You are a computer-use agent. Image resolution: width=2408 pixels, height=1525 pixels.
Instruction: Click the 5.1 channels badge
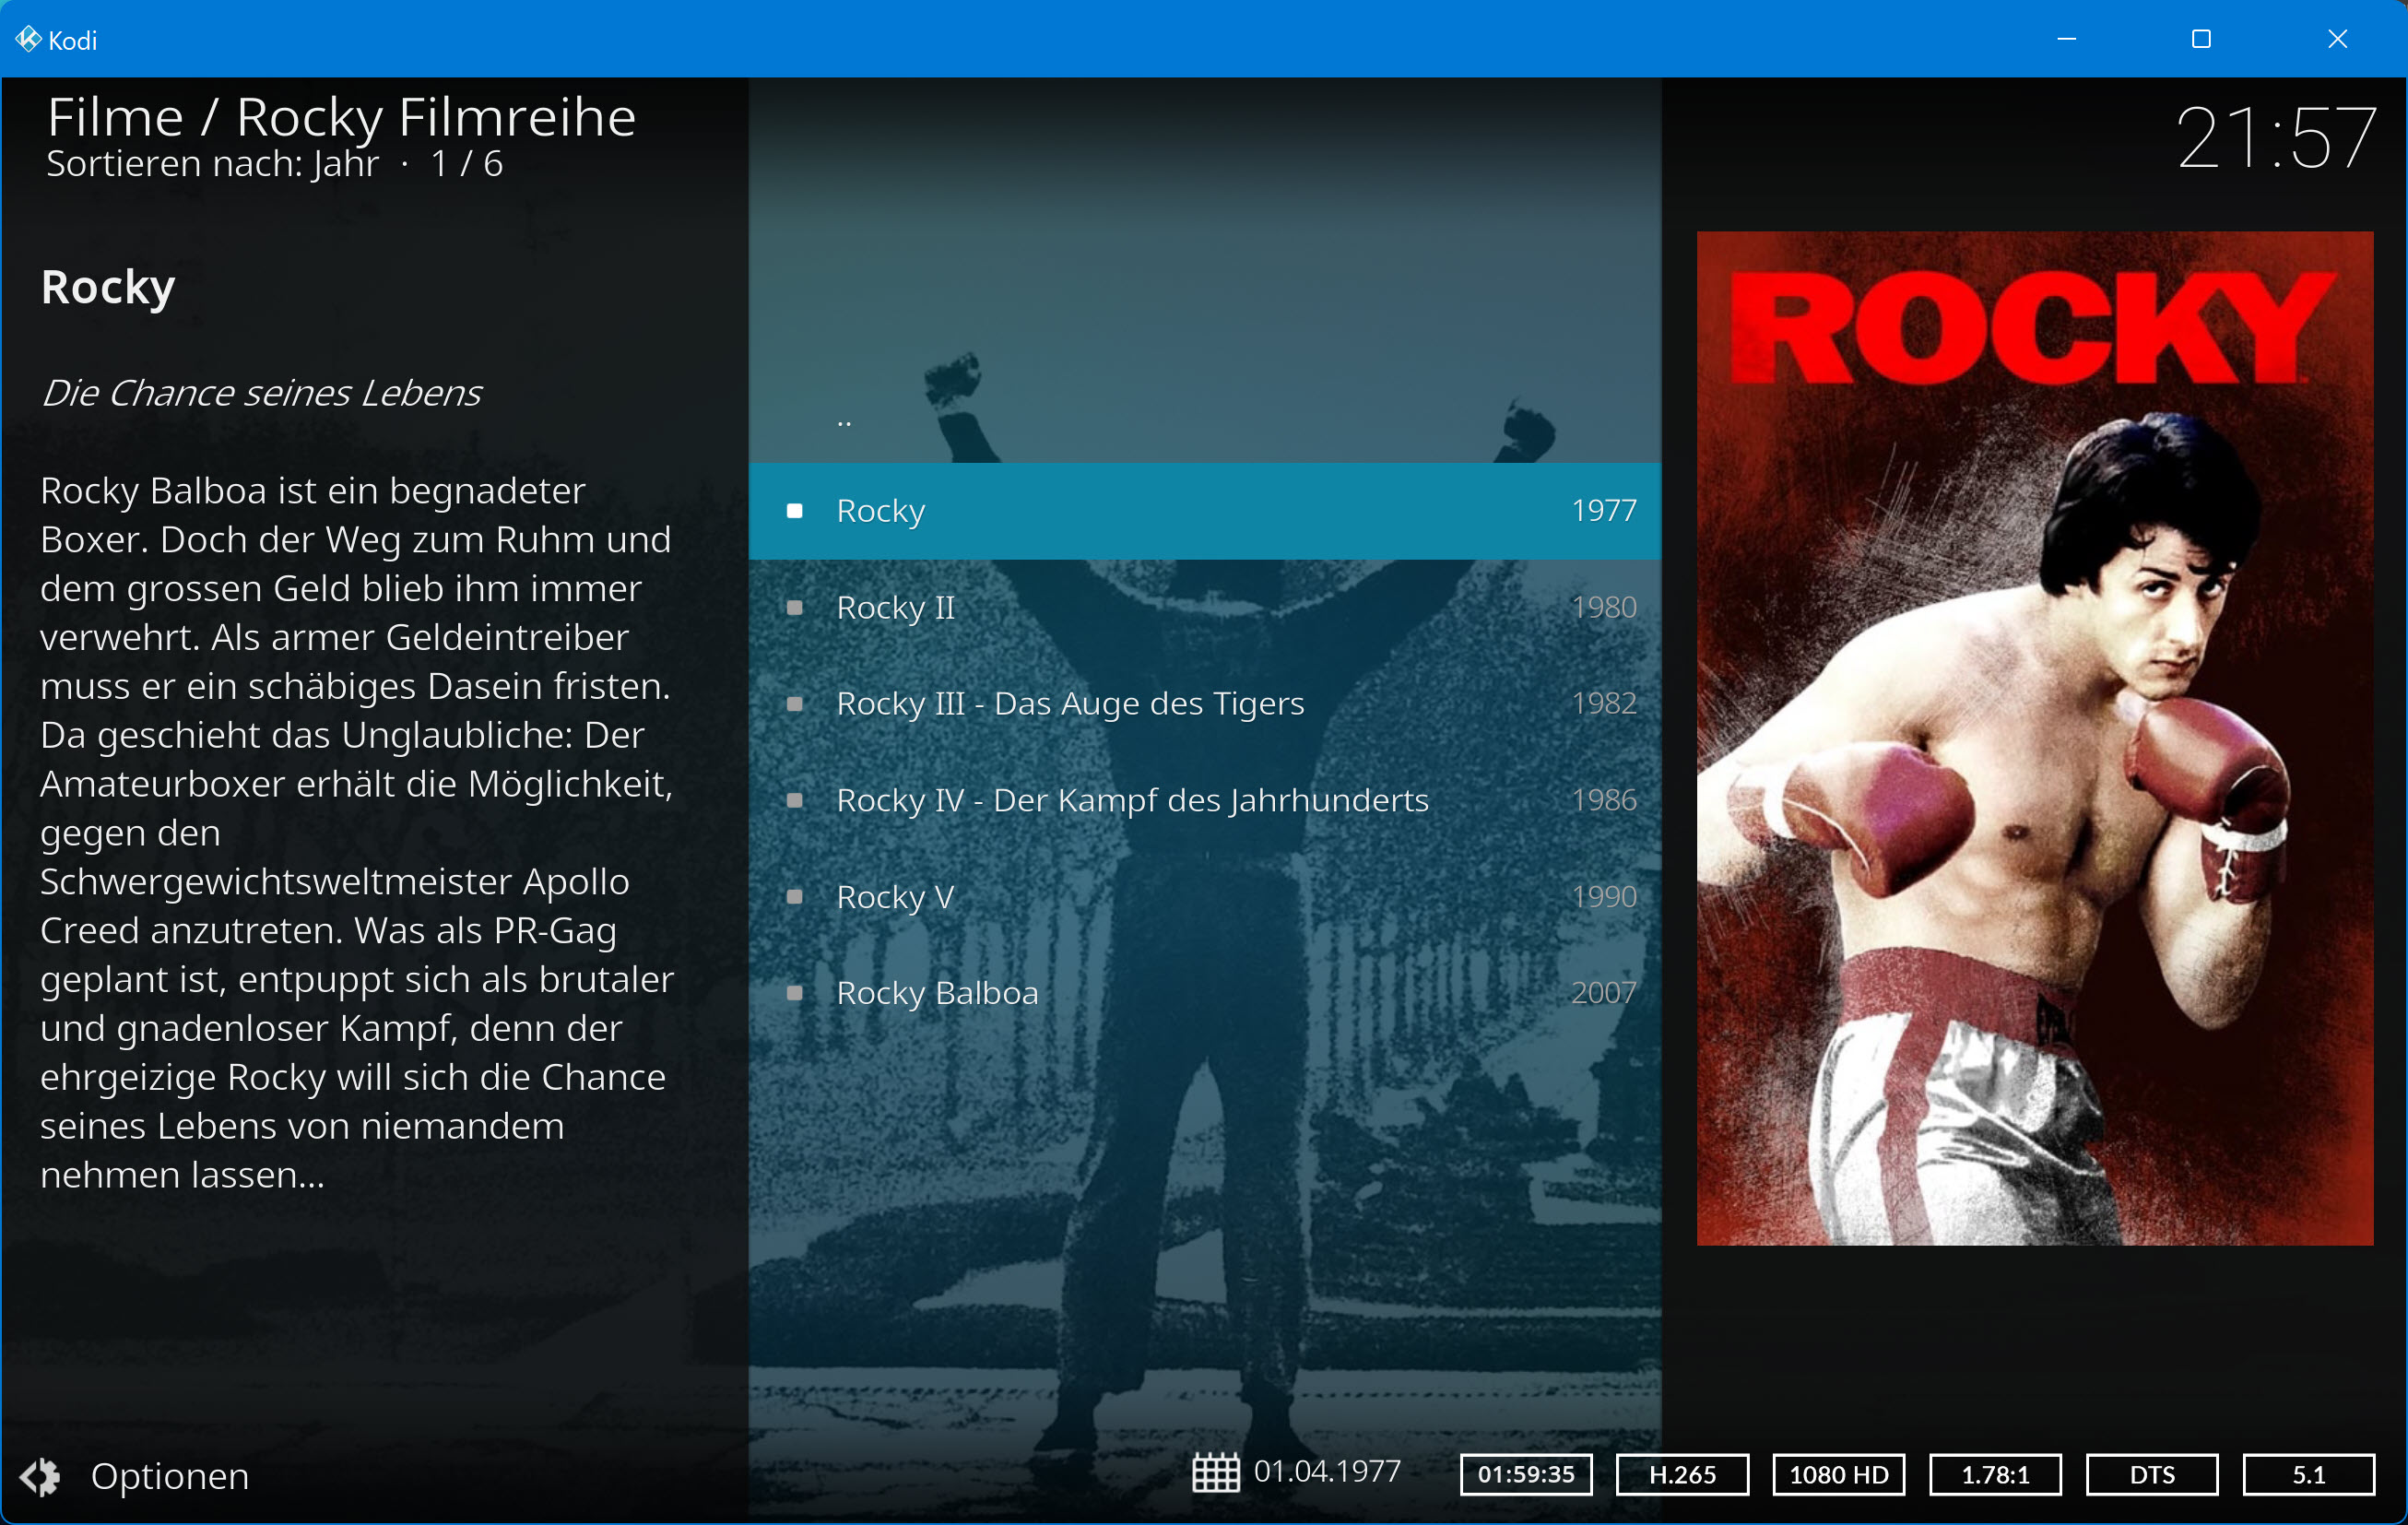point(2309,1474)
